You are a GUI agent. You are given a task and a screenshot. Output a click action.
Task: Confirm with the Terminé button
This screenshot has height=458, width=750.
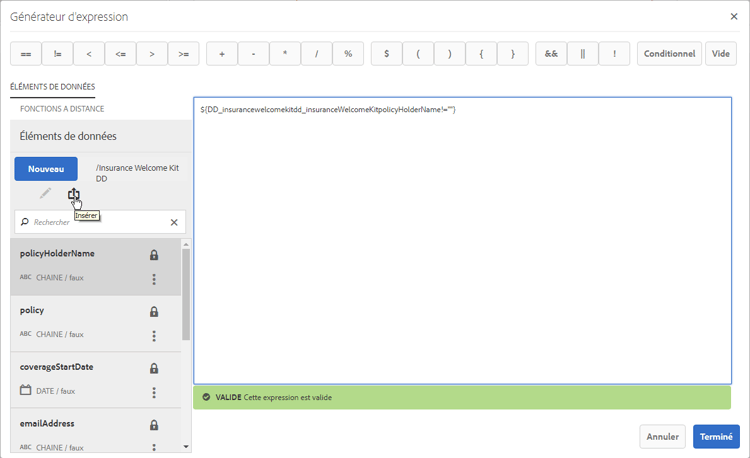click(716, 436)
